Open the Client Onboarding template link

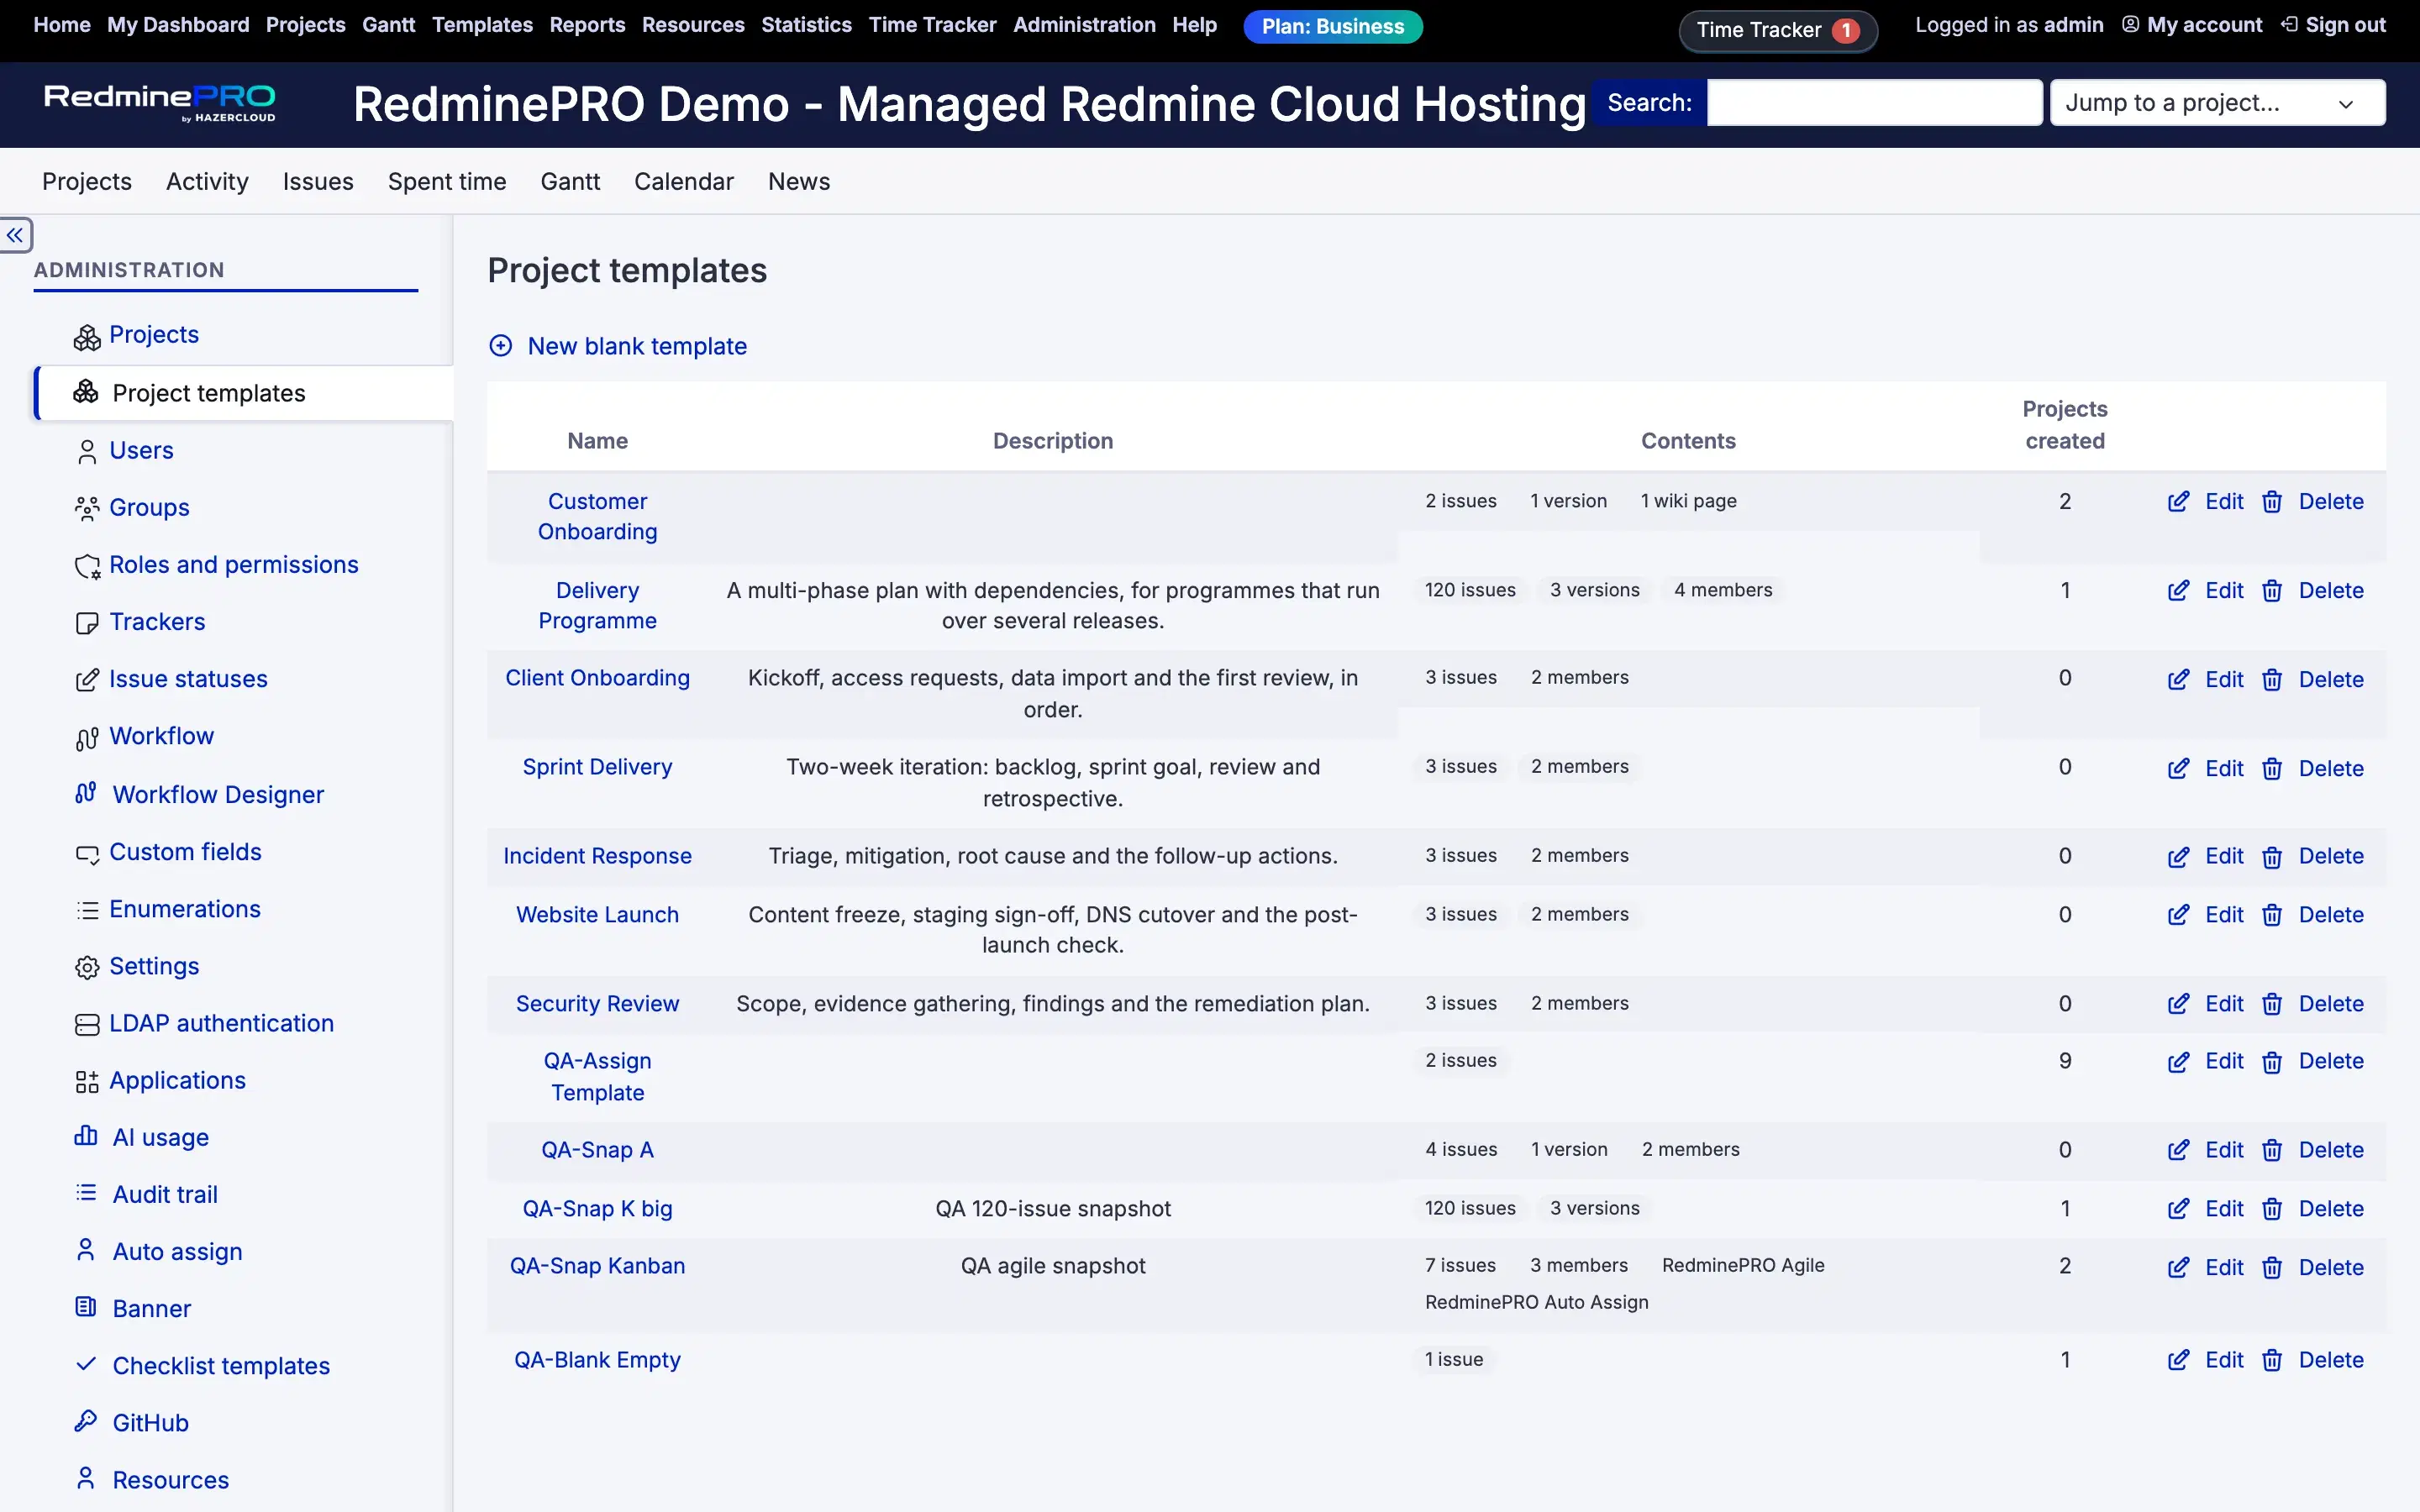[597, 678]
